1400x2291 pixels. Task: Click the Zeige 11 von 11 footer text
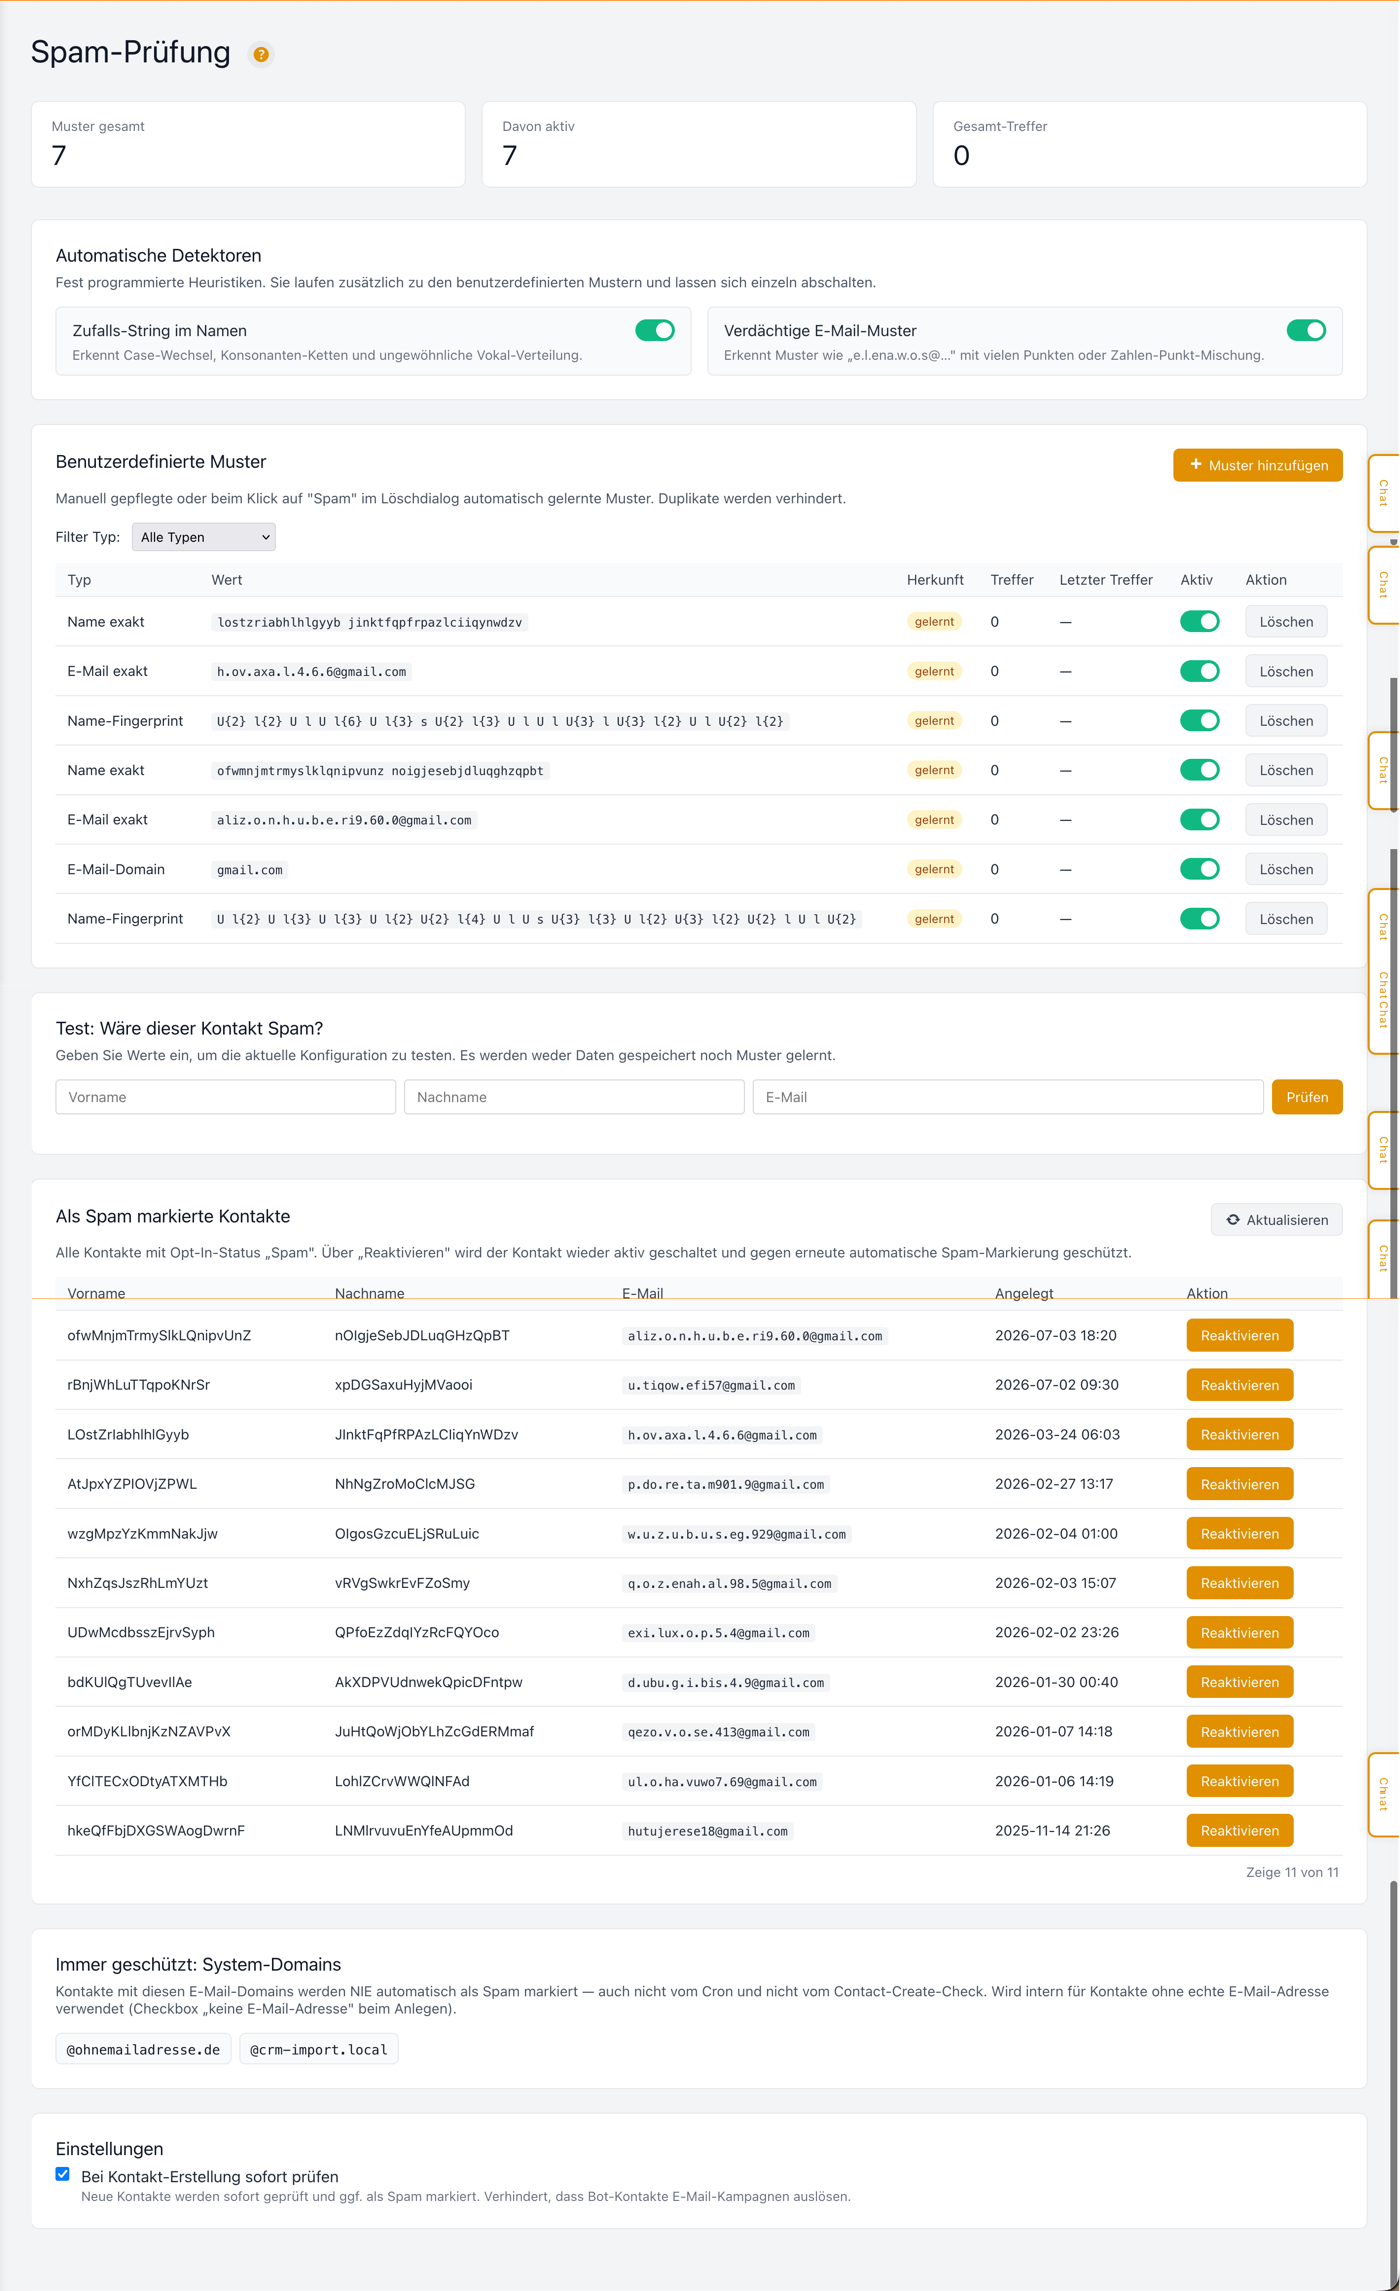coord(1292,1872)
